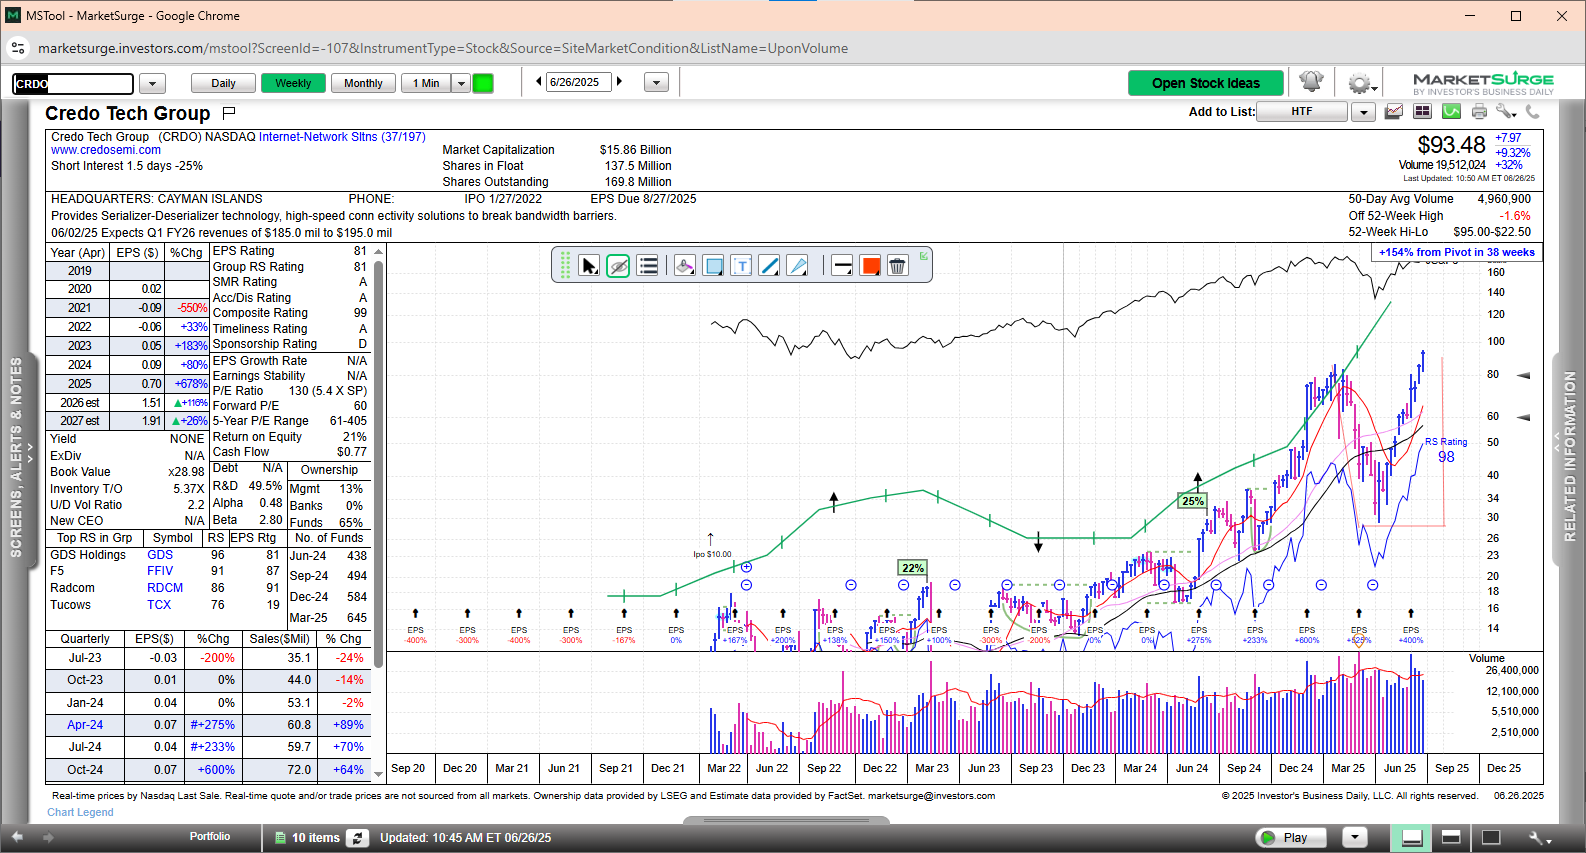Open the rectangle shape drawing tool
Screen dimensions: 1586x853
pyautogui.click(x=713, y=266)
